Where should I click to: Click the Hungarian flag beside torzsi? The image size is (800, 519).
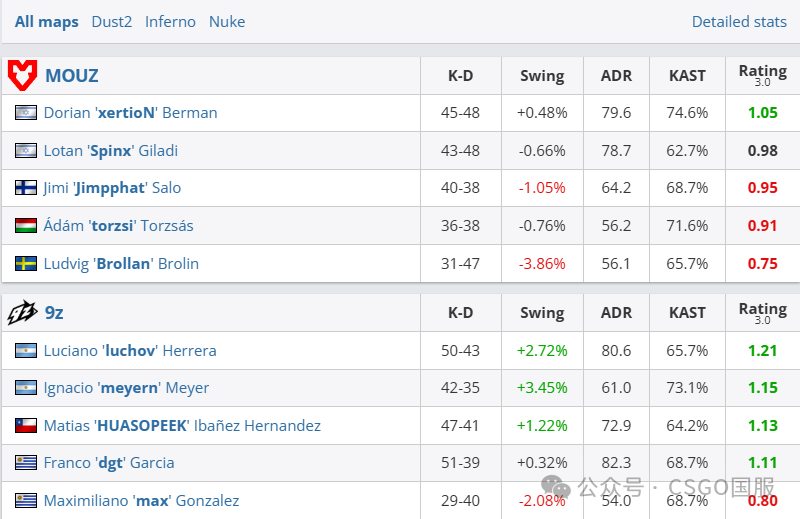(x=26, y=226)
